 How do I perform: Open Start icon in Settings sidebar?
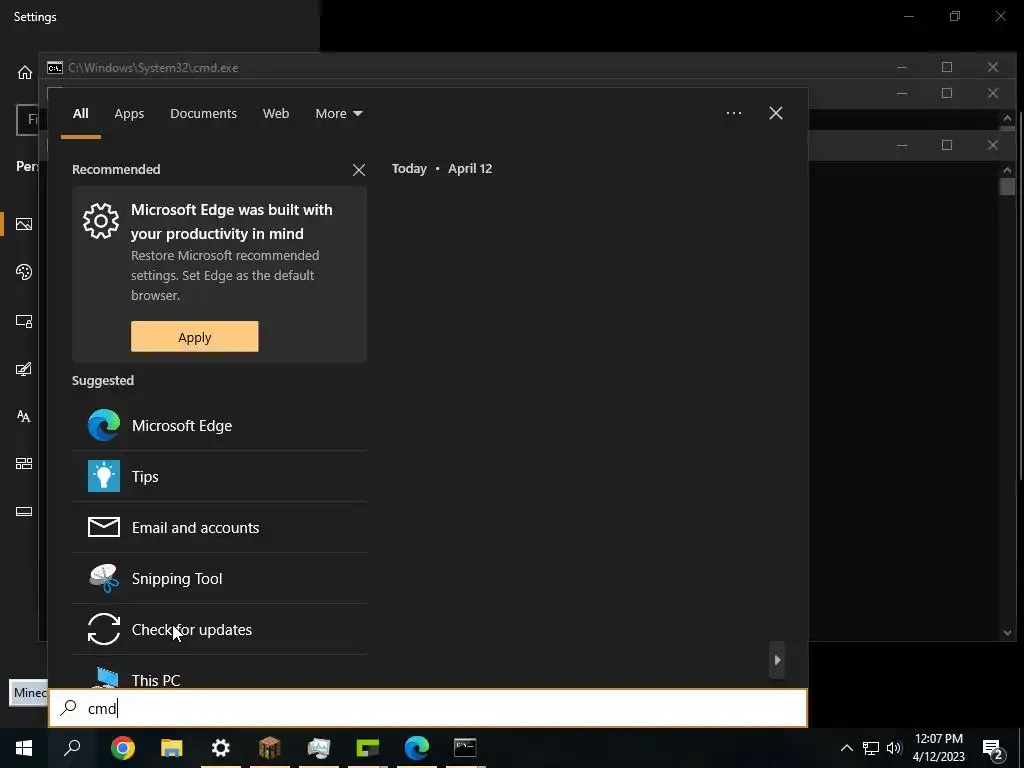point(24,464)
